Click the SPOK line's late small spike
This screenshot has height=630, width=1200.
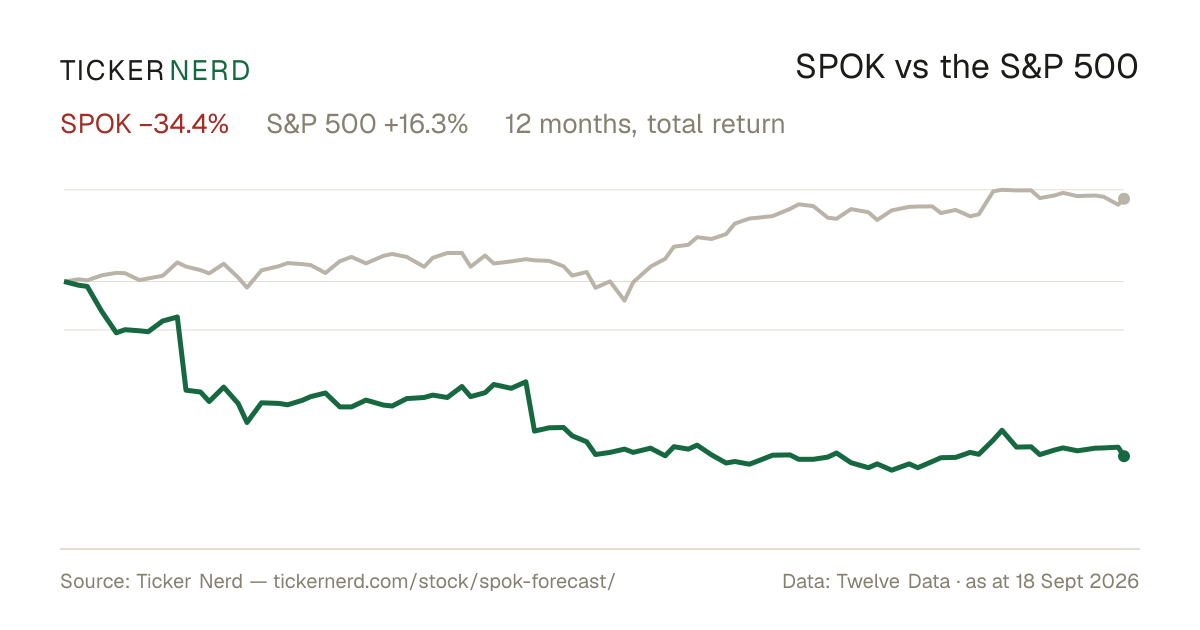[1001, 431]
